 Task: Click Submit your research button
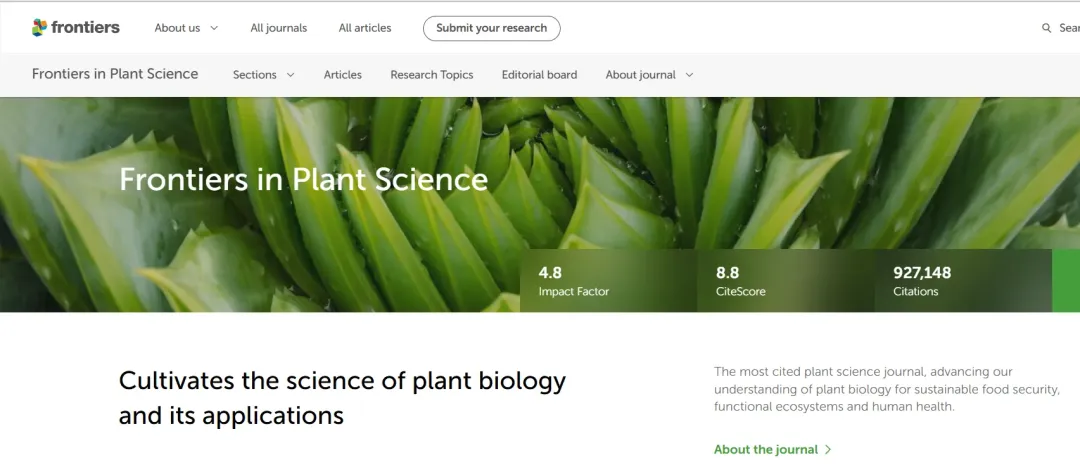coord(491,28)
